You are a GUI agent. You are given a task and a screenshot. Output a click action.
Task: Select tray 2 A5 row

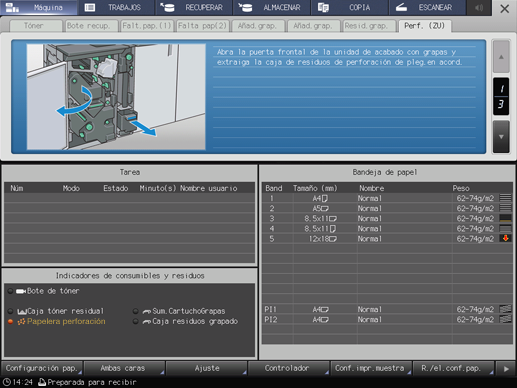pyautogui.click(x=387, y=208)
